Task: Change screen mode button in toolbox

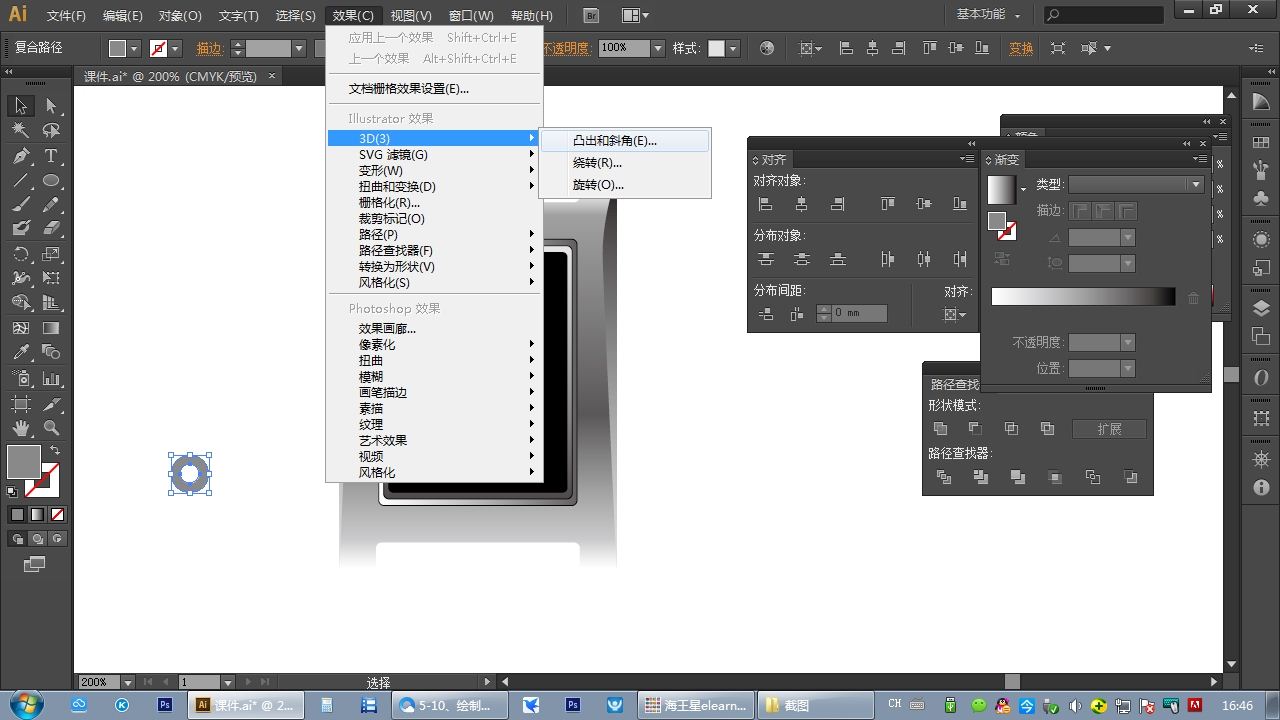Action: pos(35,565)
